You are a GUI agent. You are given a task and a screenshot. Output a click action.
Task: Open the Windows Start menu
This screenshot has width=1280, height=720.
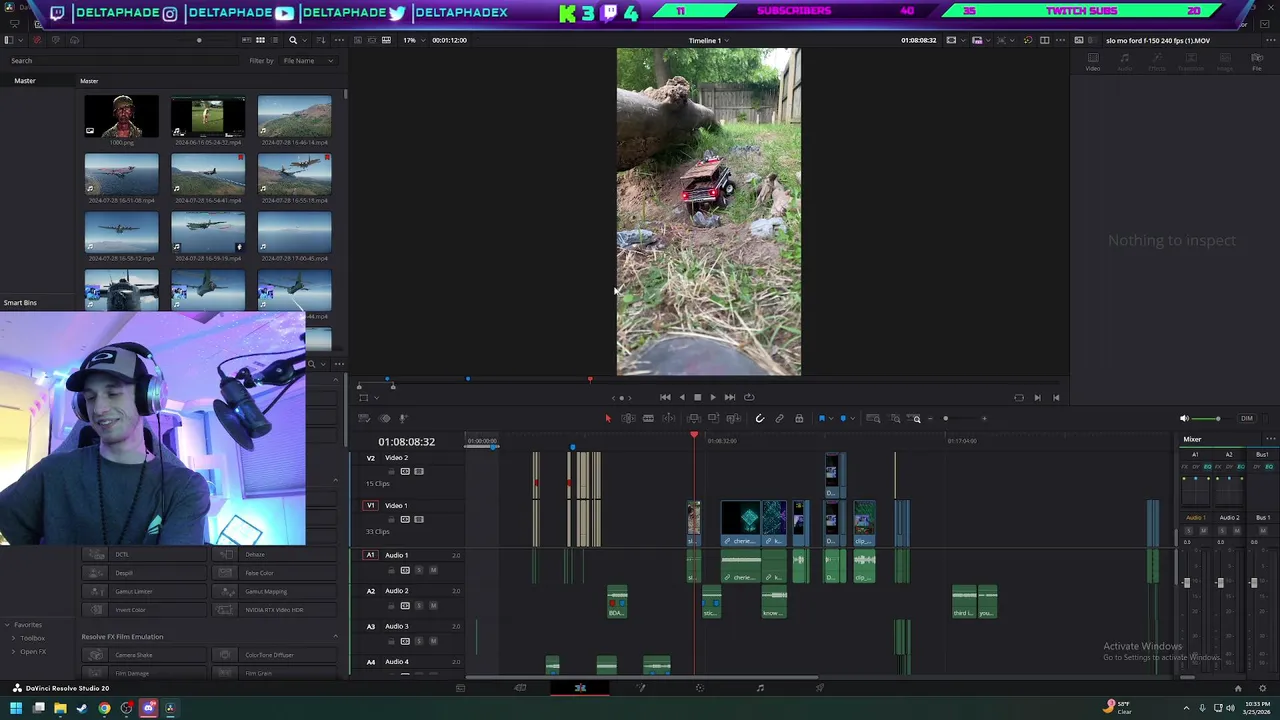tap(16, 709)
